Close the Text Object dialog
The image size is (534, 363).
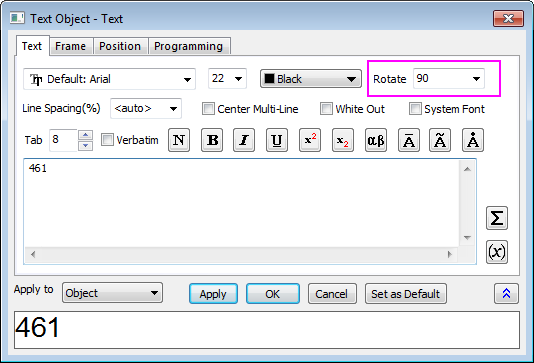point(508,18)
